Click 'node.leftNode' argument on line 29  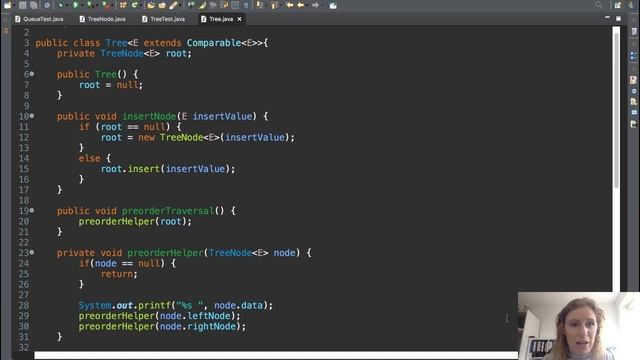[195, 316]
